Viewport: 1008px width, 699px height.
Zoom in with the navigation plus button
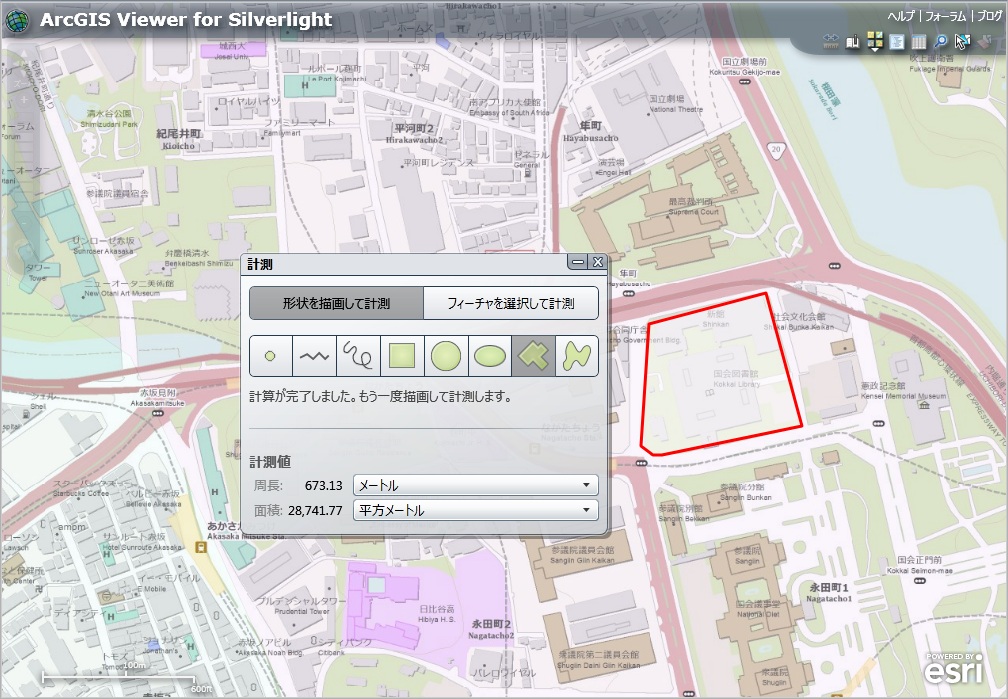[x=24, y=100]
